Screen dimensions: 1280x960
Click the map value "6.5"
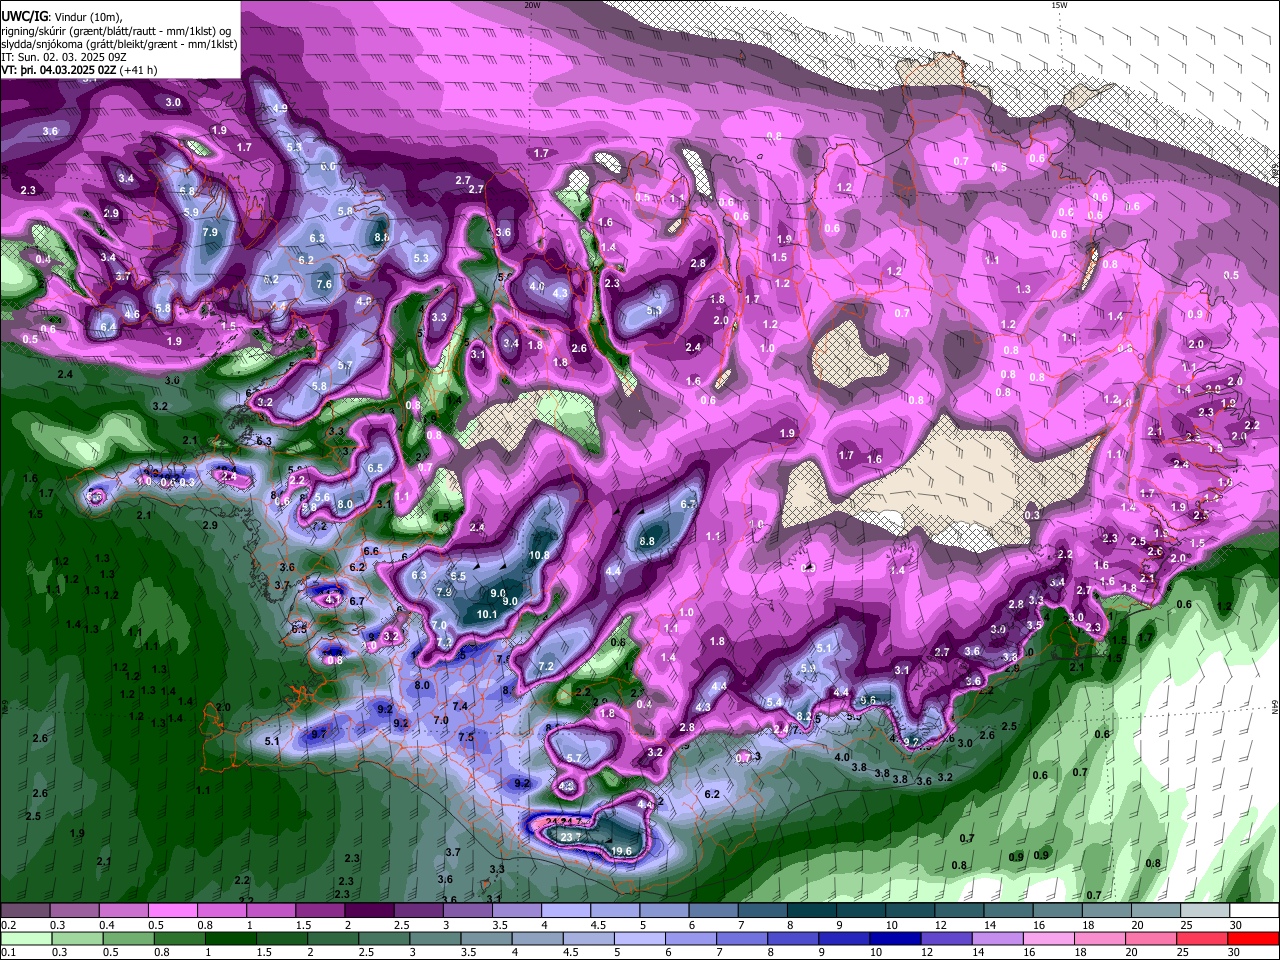click(375, 468)
